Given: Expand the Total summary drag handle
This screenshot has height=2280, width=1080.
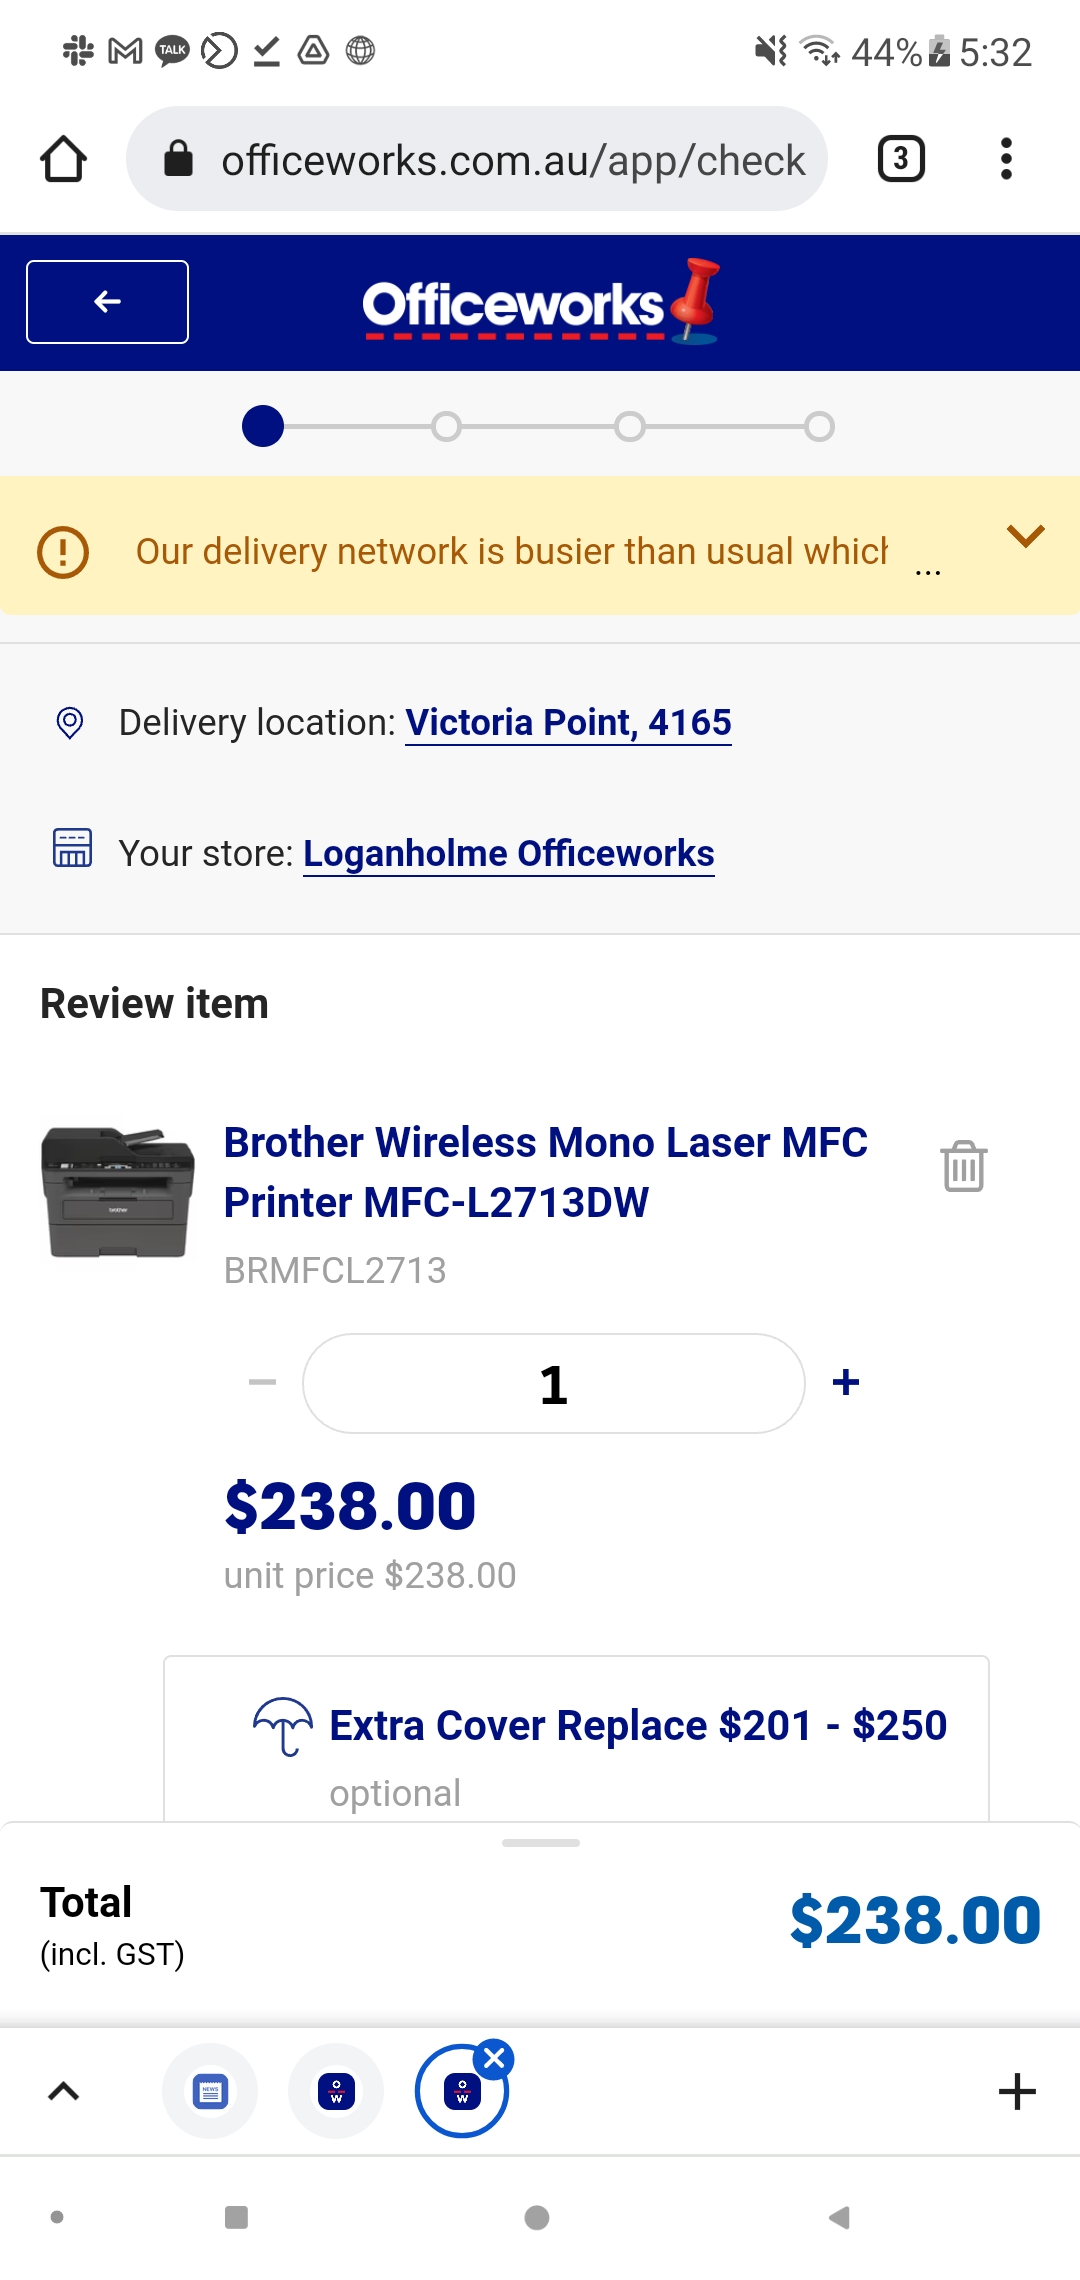Looking at the screenshot, I should (x=540, y=1842).
